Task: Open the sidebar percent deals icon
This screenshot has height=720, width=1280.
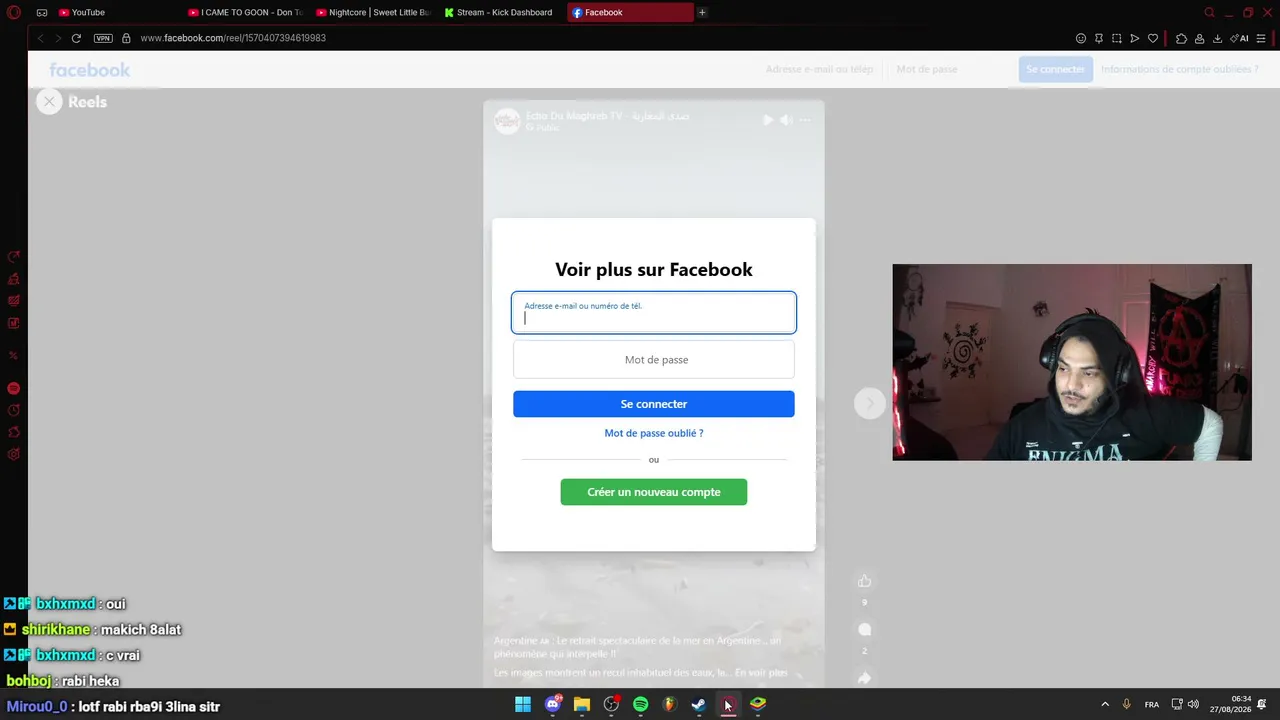Action: tap(14, 355)
